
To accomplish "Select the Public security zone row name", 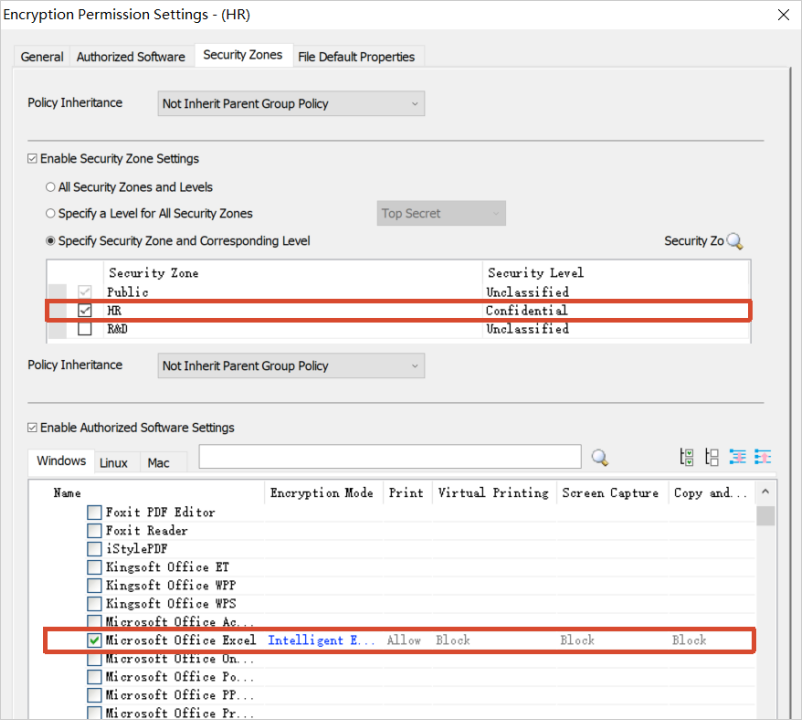I will (127, 292).
